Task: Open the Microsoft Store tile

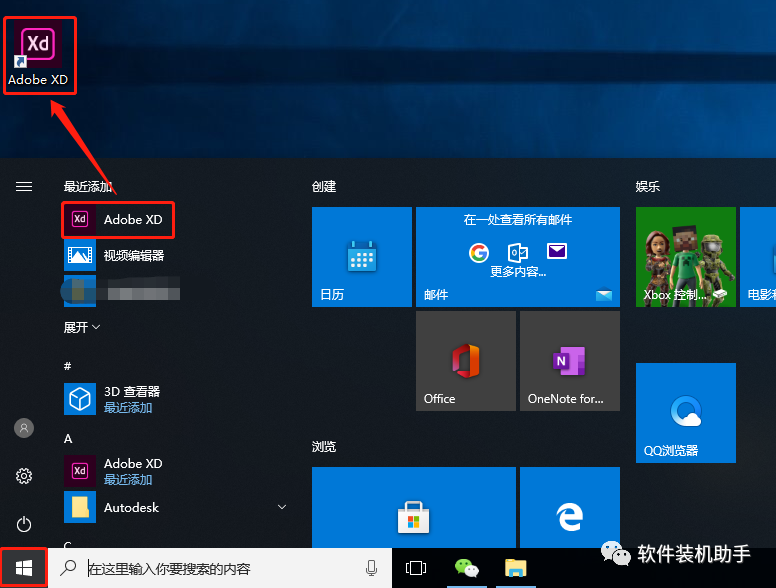Action: click(414, 507)
